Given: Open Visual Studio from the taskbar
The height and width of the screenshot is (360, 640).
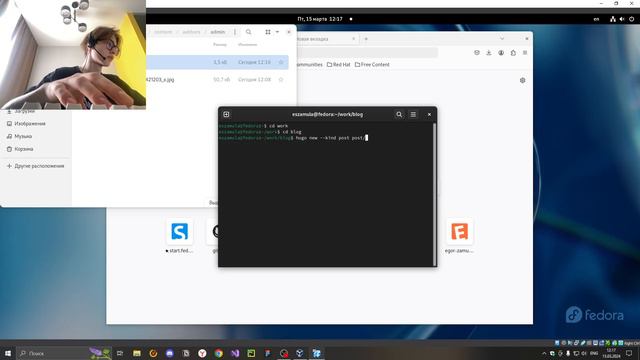Looking at the screenshot, I should pyautogui.click(x=235, y=353).
